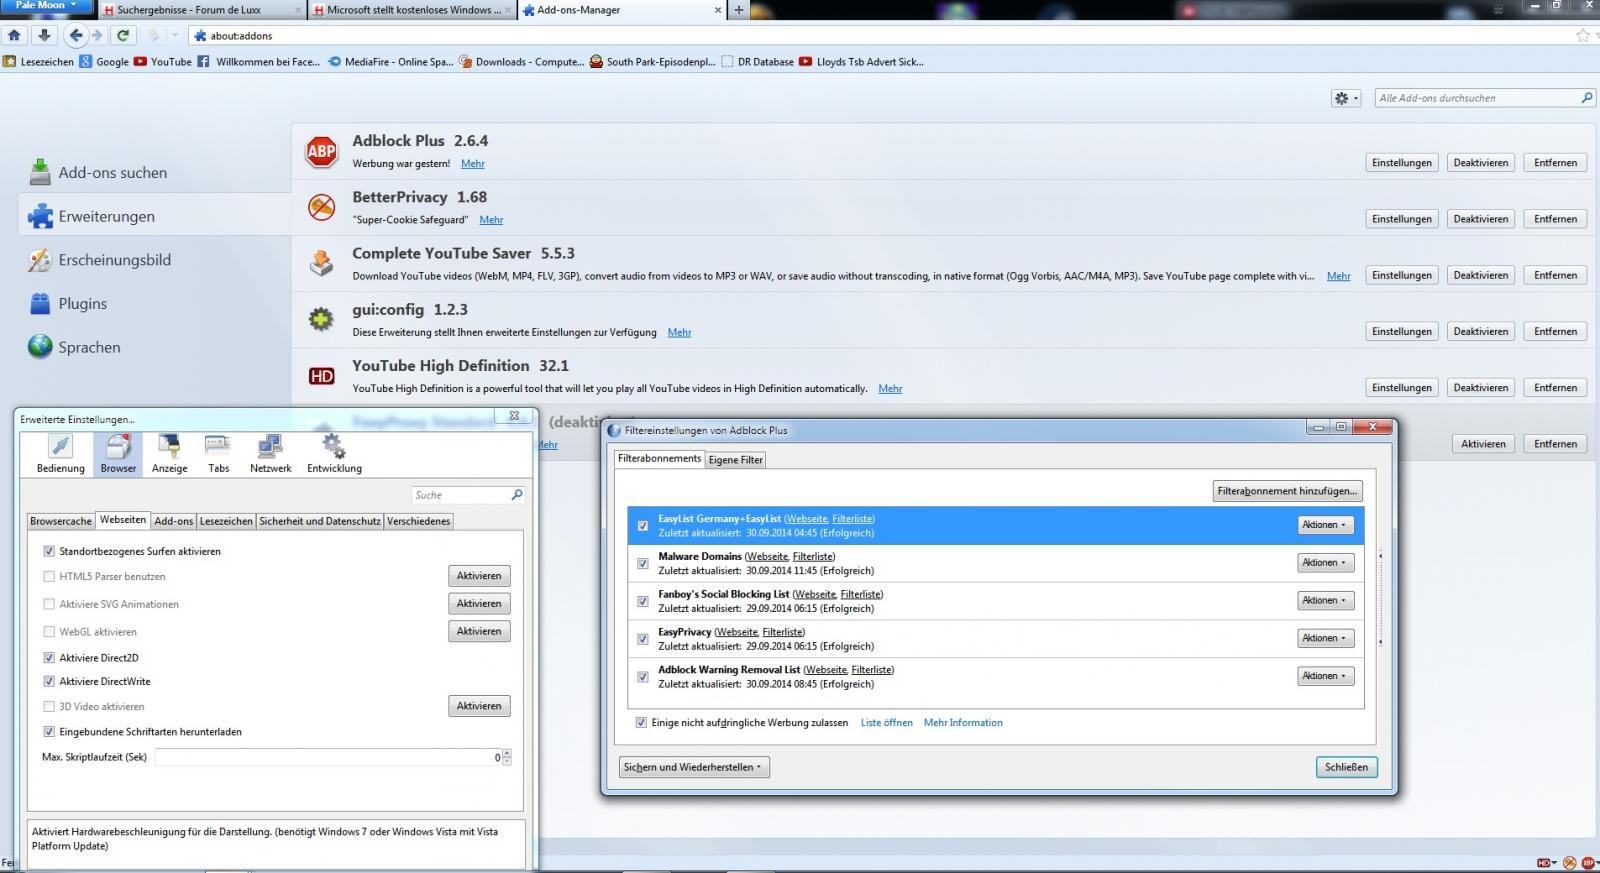The image size is (1600, 873).
Task: Open Aktionen dropdown for Fanboy's Social Blocking
Action: 1325,600
